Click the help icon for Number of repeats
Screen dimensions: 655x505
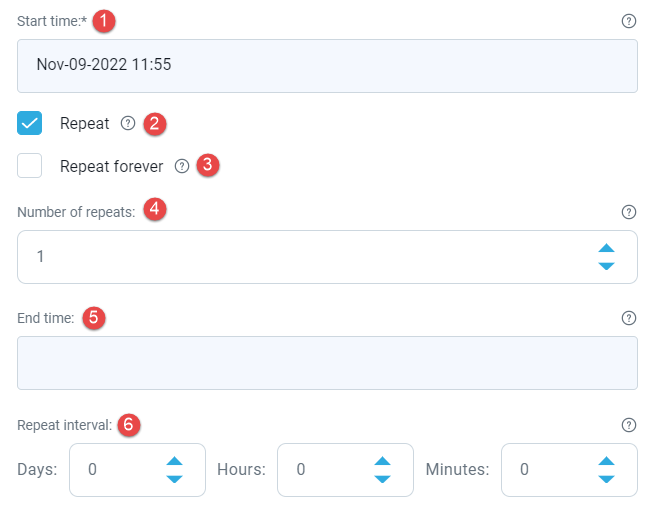point(628,212)
